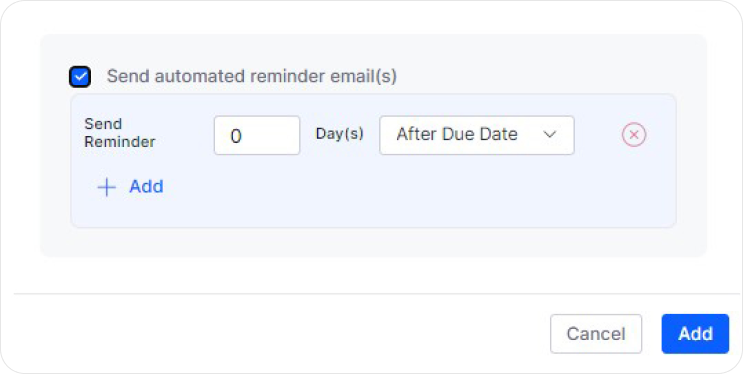743x374 pixels.
Task: Uncheck the automated reminder emails checkbox
Action: click(80, 77)
